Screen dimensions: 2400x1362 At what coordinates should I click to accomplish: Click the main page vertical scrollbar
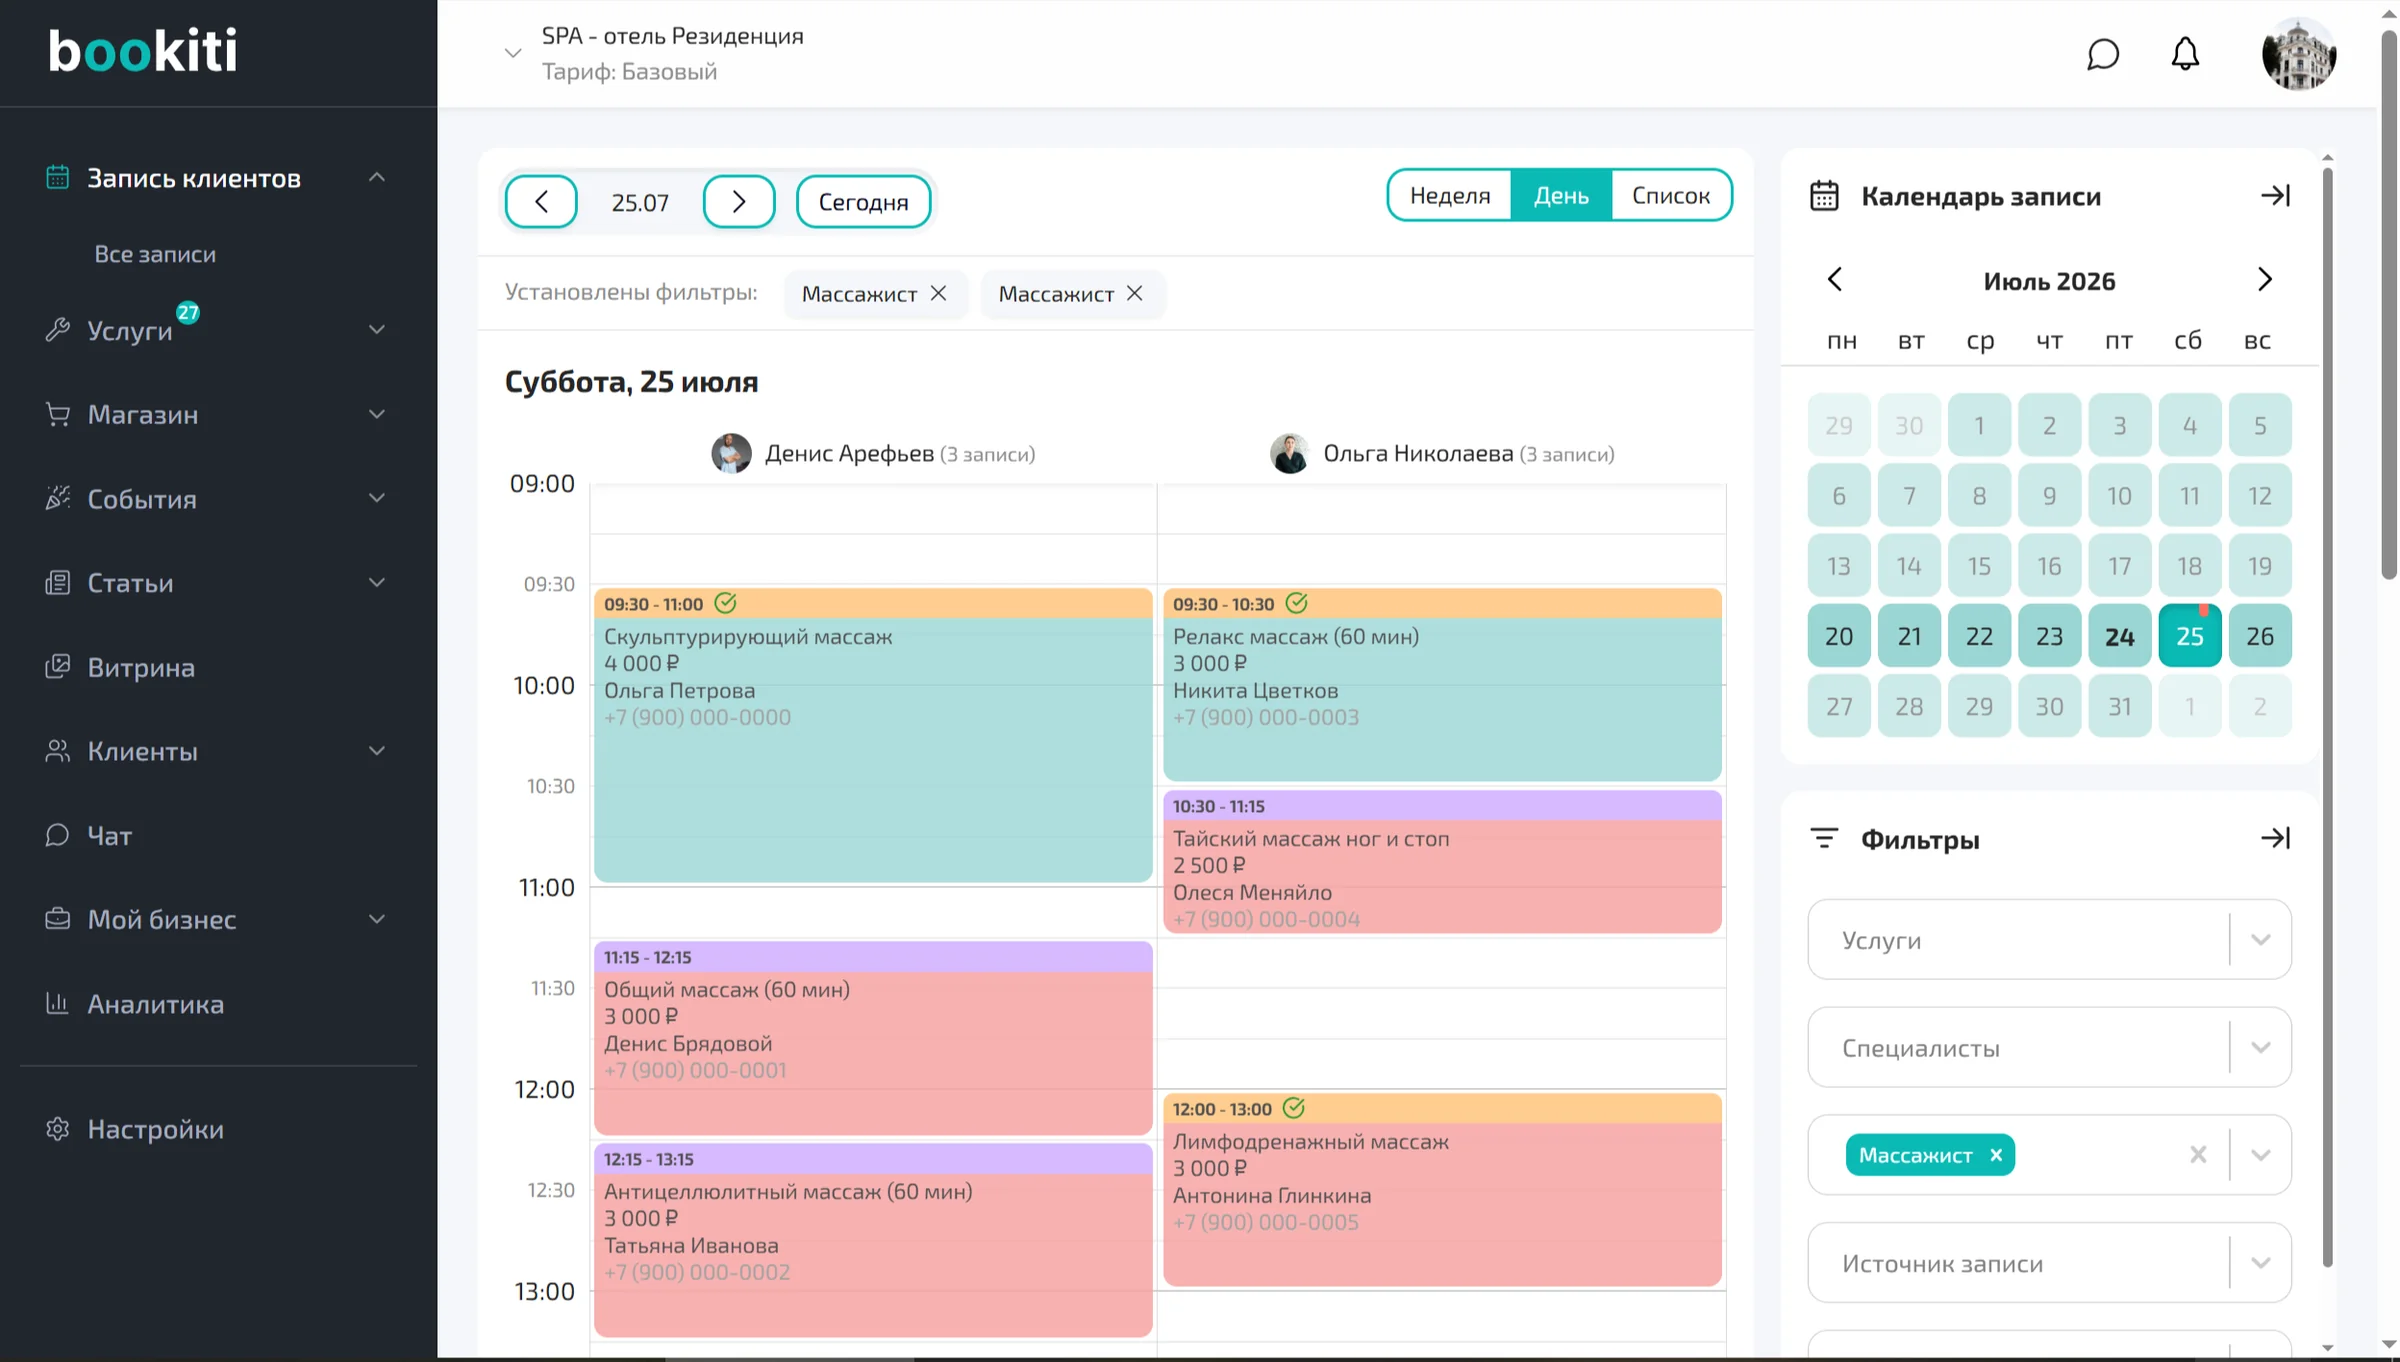pos(2389,305)
